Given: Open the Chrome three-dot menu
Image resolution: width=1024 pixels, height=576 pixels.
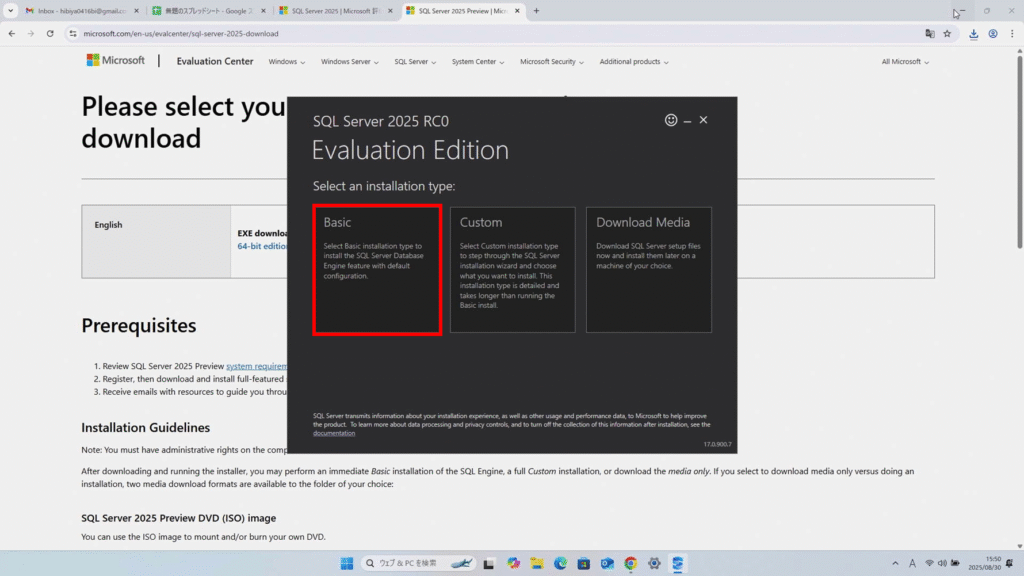Looking at the screenshot, I should pos(1012,34).
